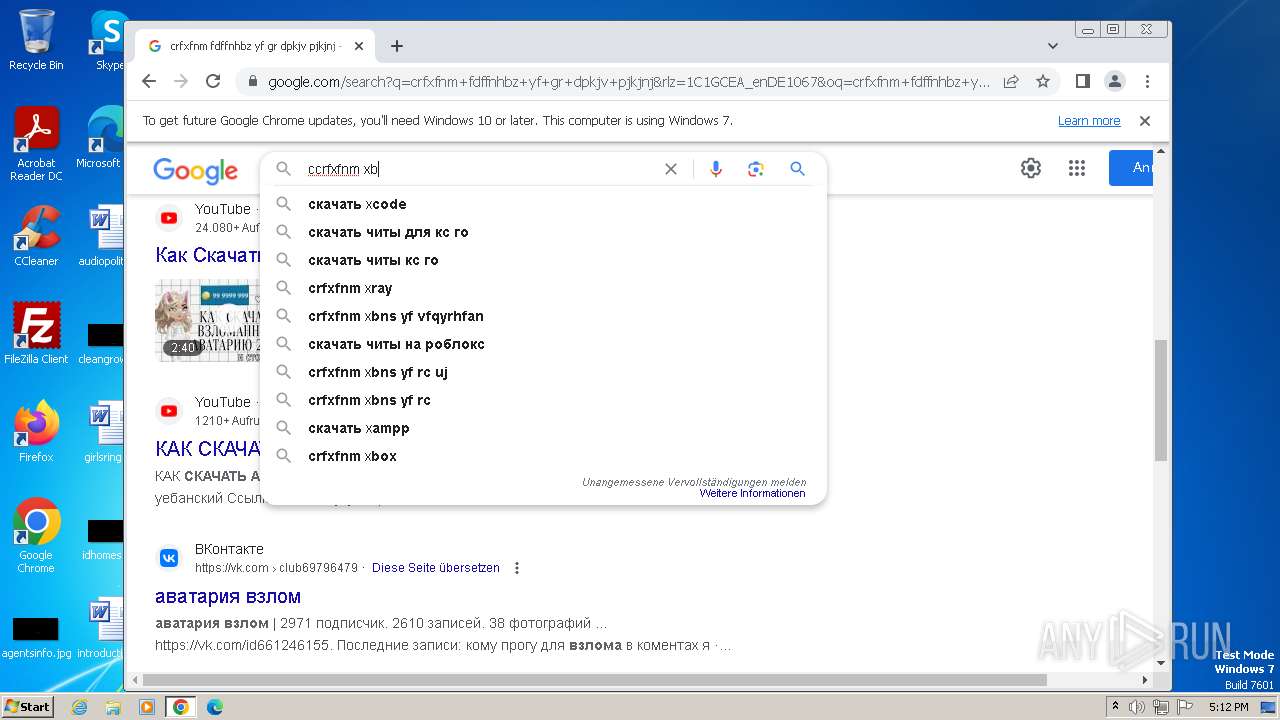Click the volume icon in system tray
The image size is (1280, 720).
[x=1137, y=707]
